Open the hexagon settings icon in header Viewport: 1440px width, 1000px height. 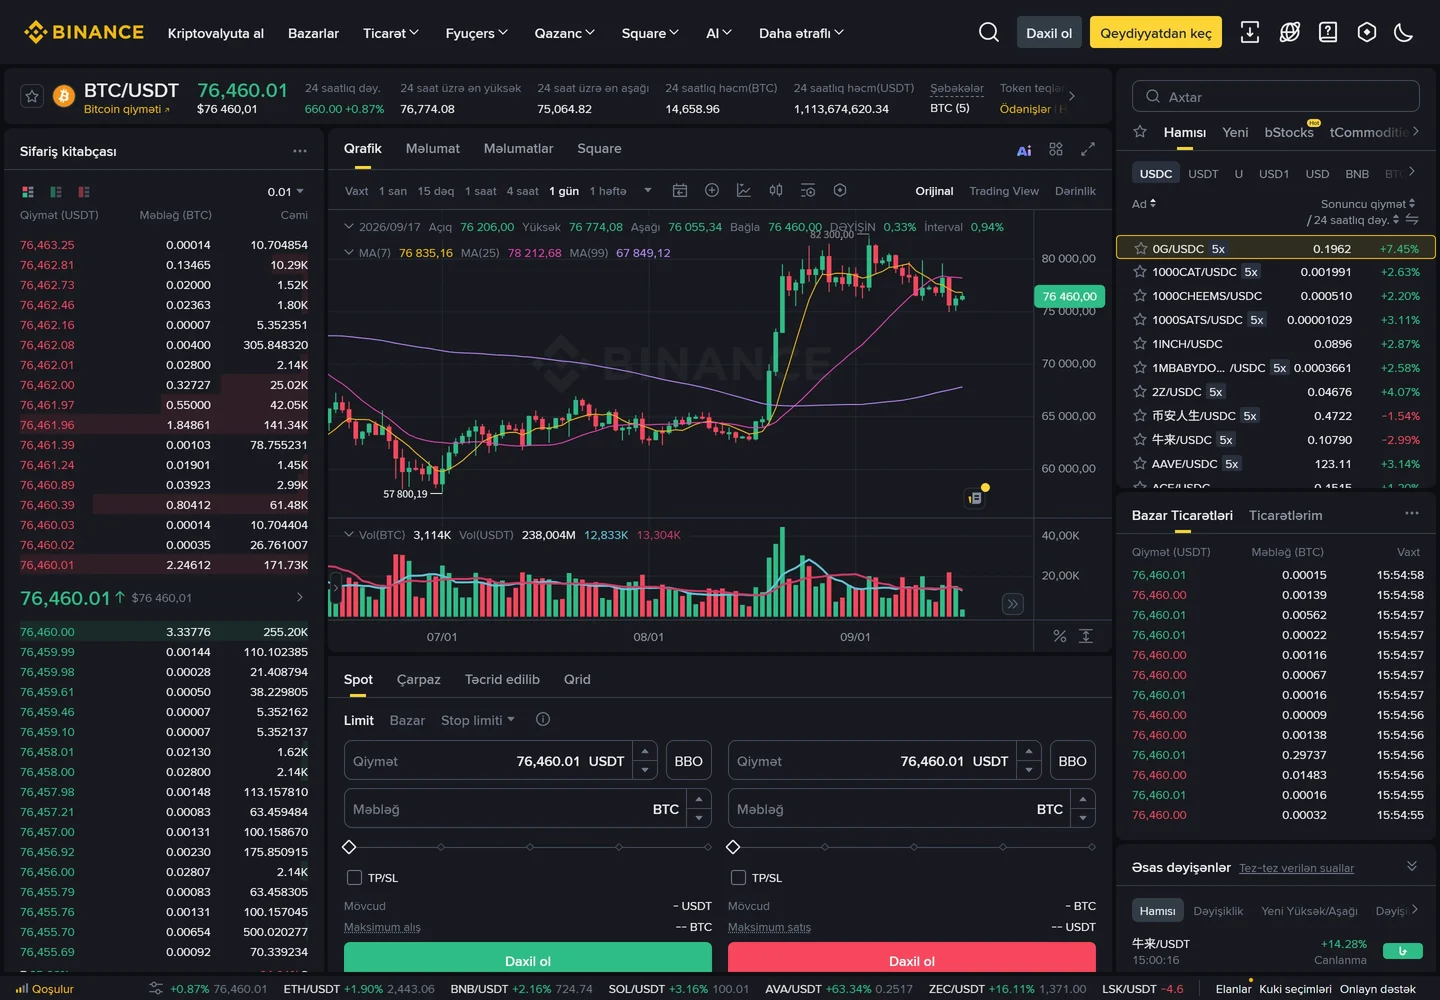click(x=1367, y=32)
